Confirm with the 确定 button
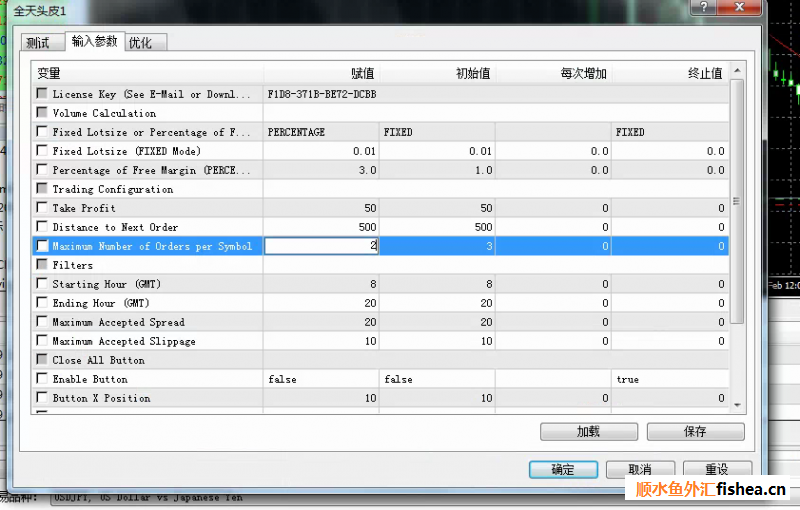 (563, 469)
